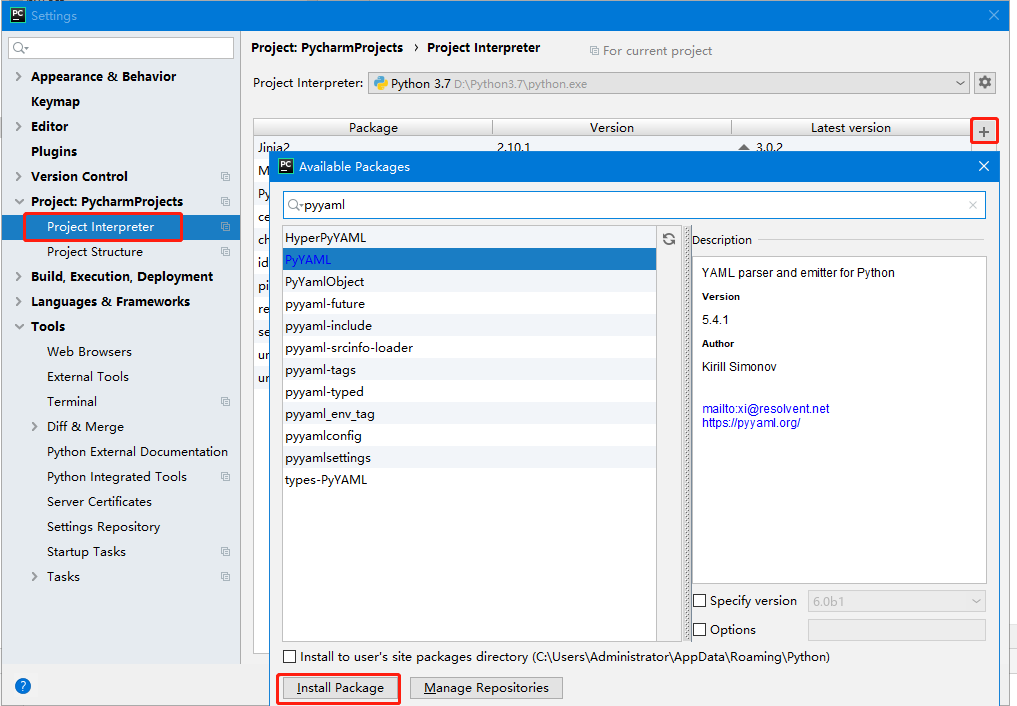Click the copy icon beside Tasks
Screen dimensions: 1017x706
tap(225, 576)
